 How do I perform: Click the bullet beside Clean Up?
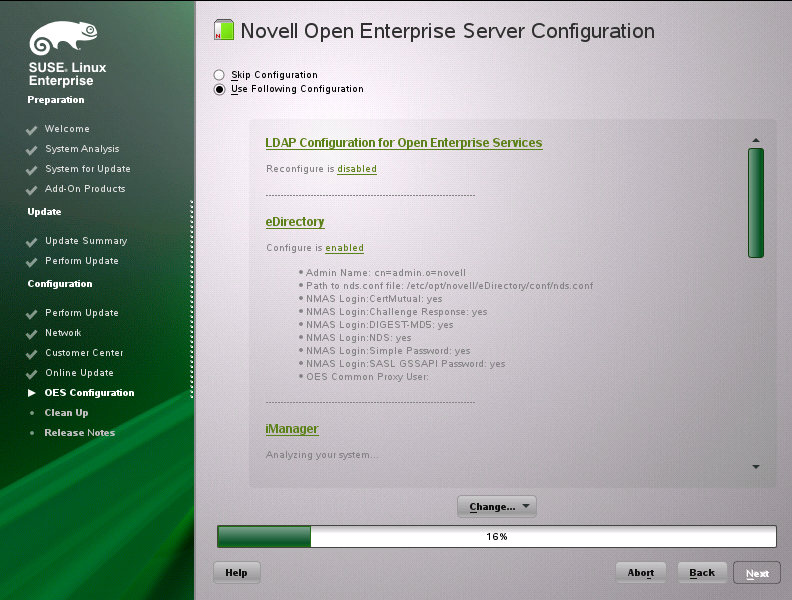pyautogui.click(x=32, y=413)
